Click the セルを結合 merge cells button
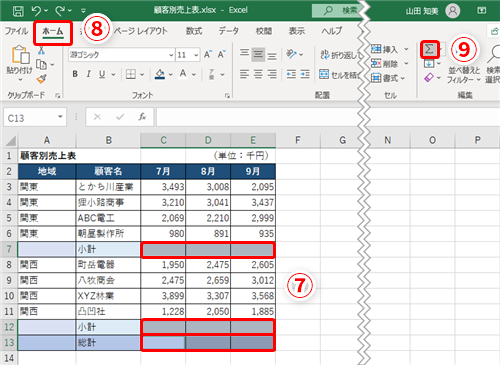 339,75
